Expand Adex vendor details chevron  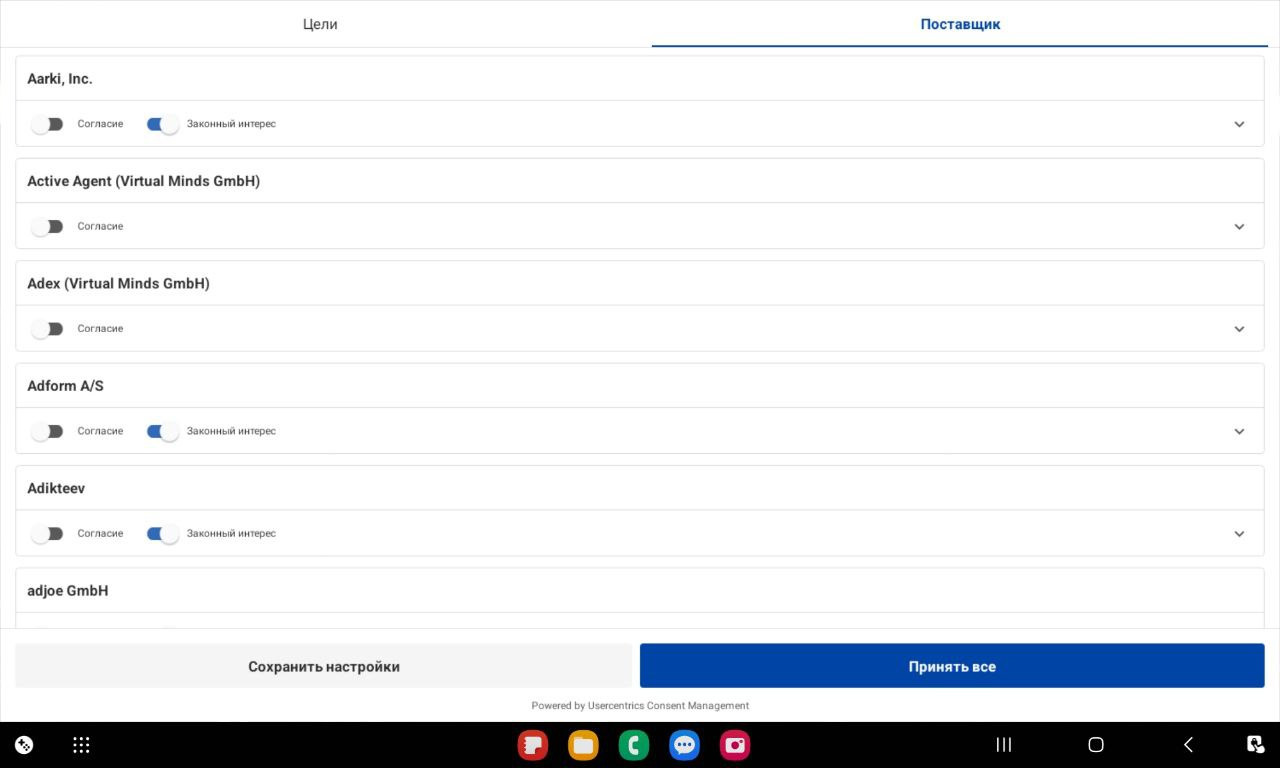coord(1239,329)
